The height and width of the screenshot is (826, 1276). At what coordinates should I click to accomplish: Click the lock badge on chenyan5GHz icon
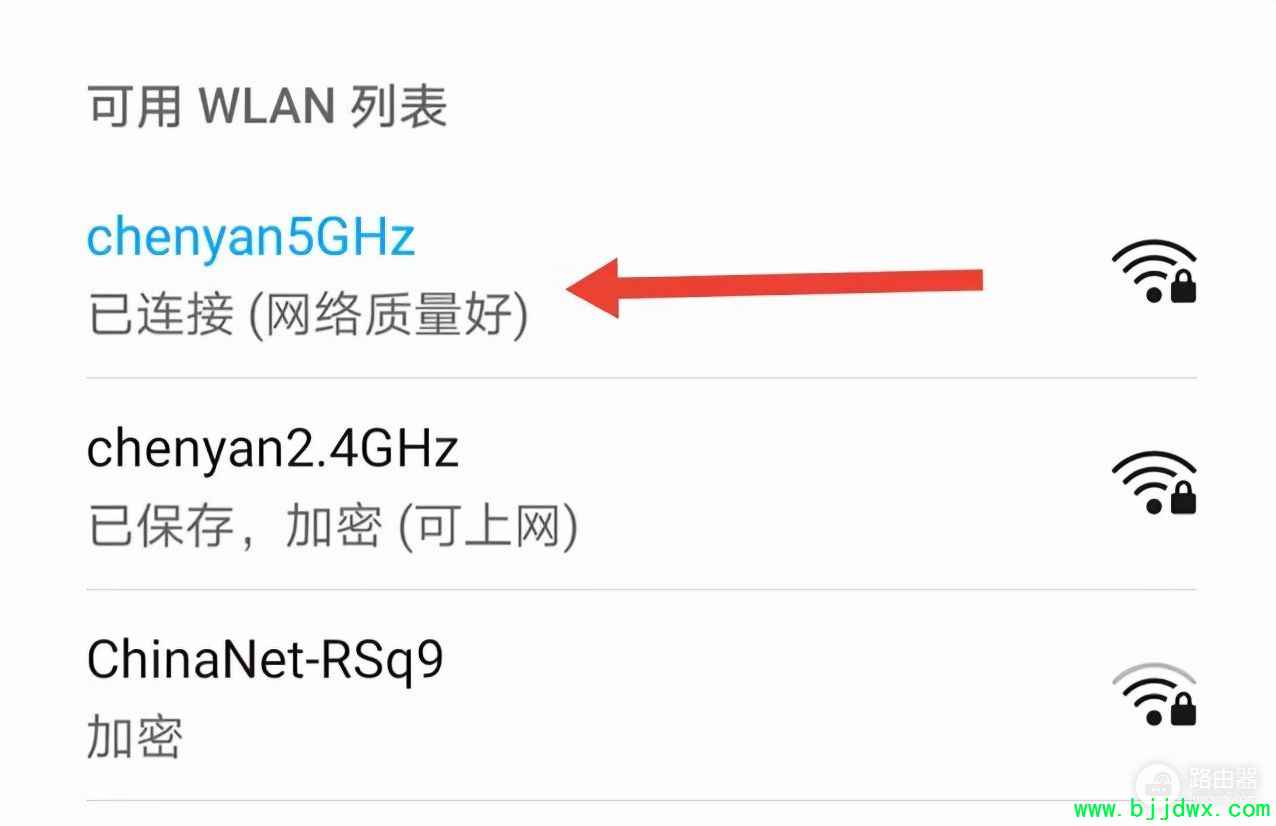(1183, 289)
